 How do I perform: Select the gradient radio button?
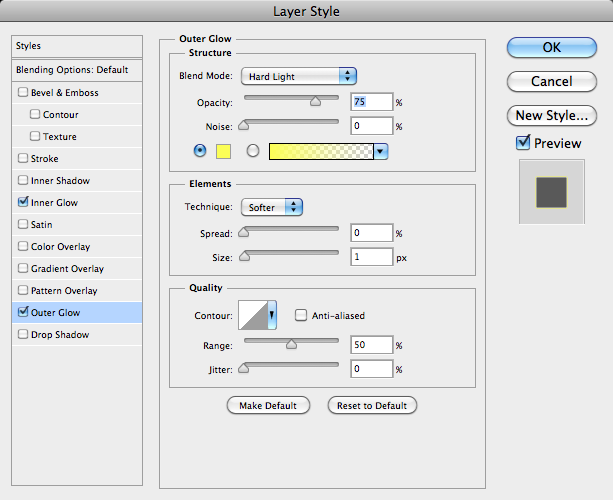coord(253,151)
